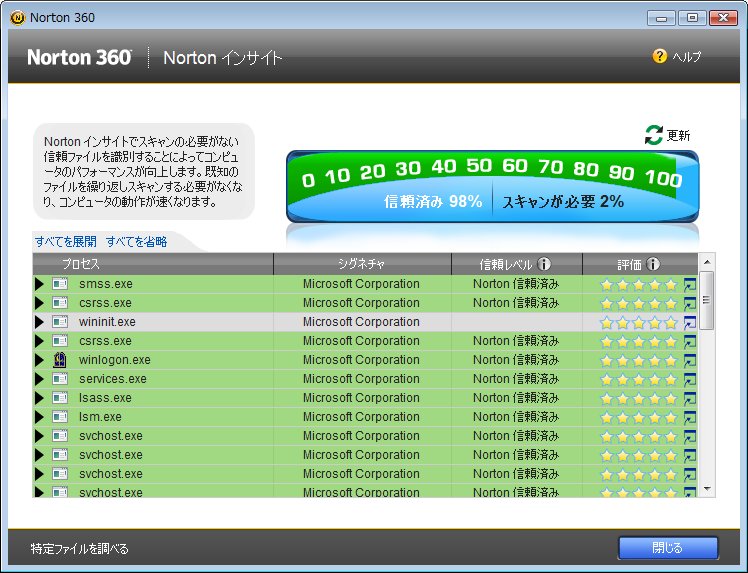The image size is (748, 573).
Task: Select the lsass.exe process name
Action: (105, 398)
